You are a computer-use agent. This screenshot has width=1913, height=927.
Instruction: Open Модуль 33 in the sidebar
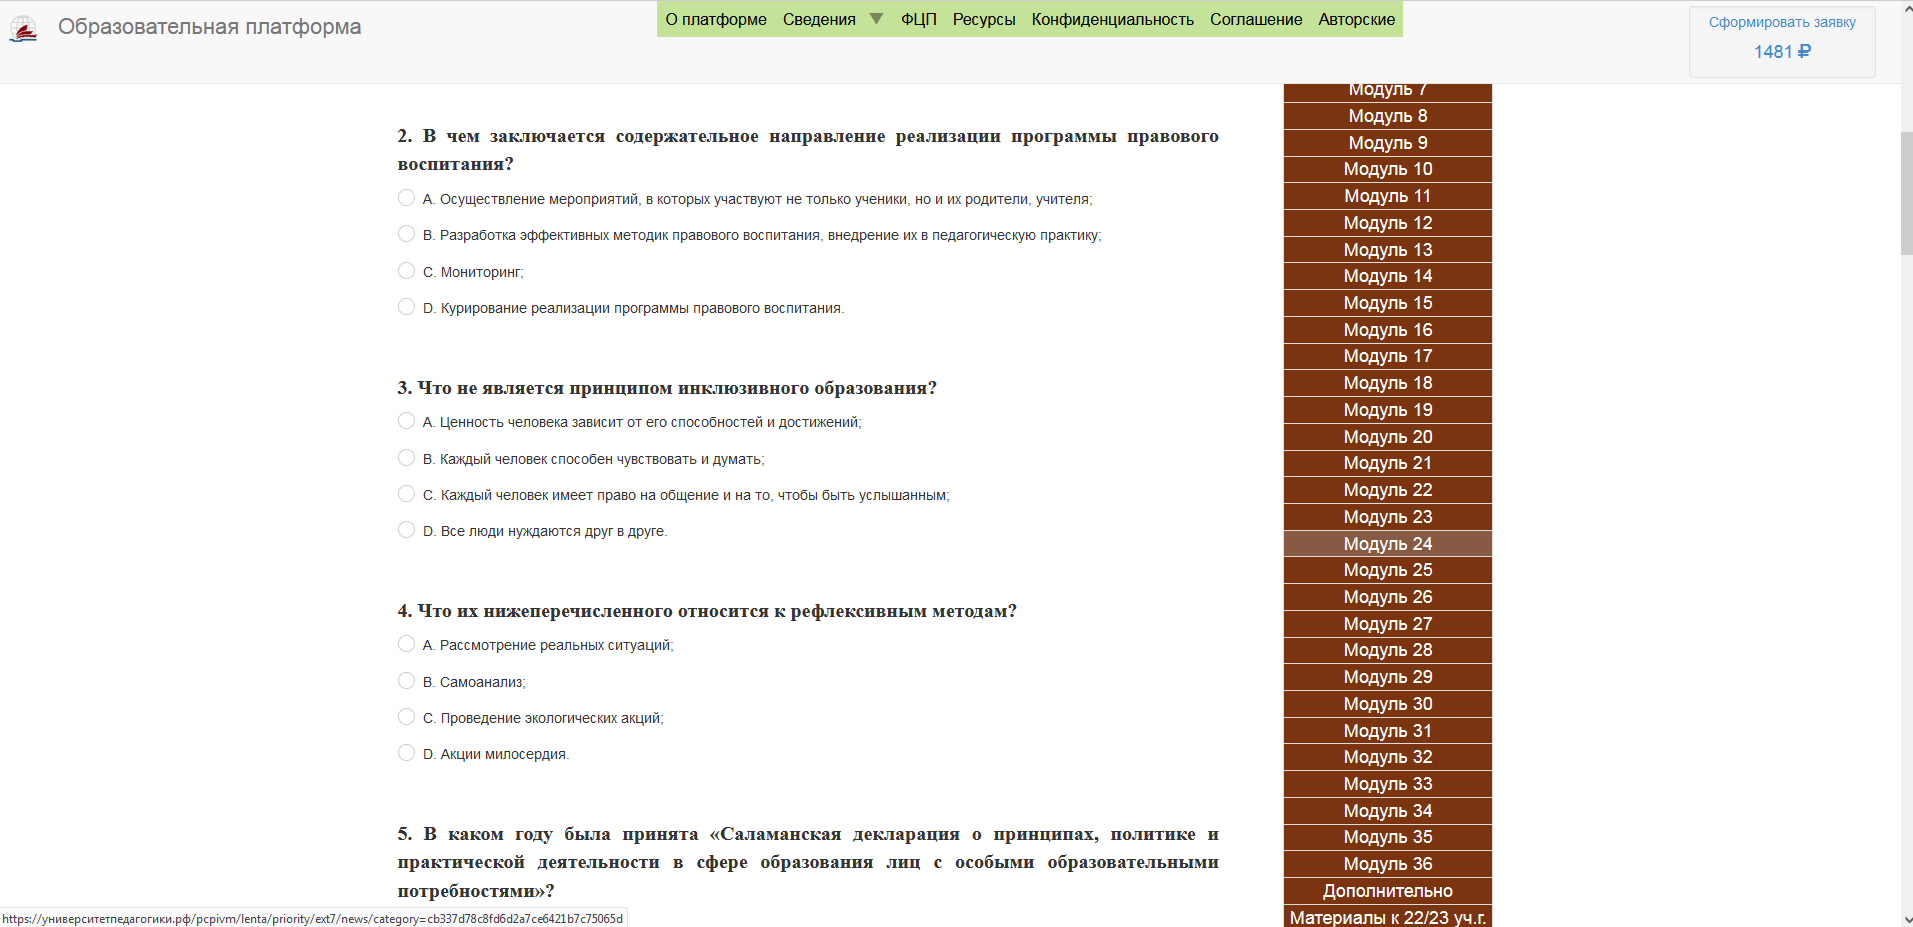(x=1387, y=784)
